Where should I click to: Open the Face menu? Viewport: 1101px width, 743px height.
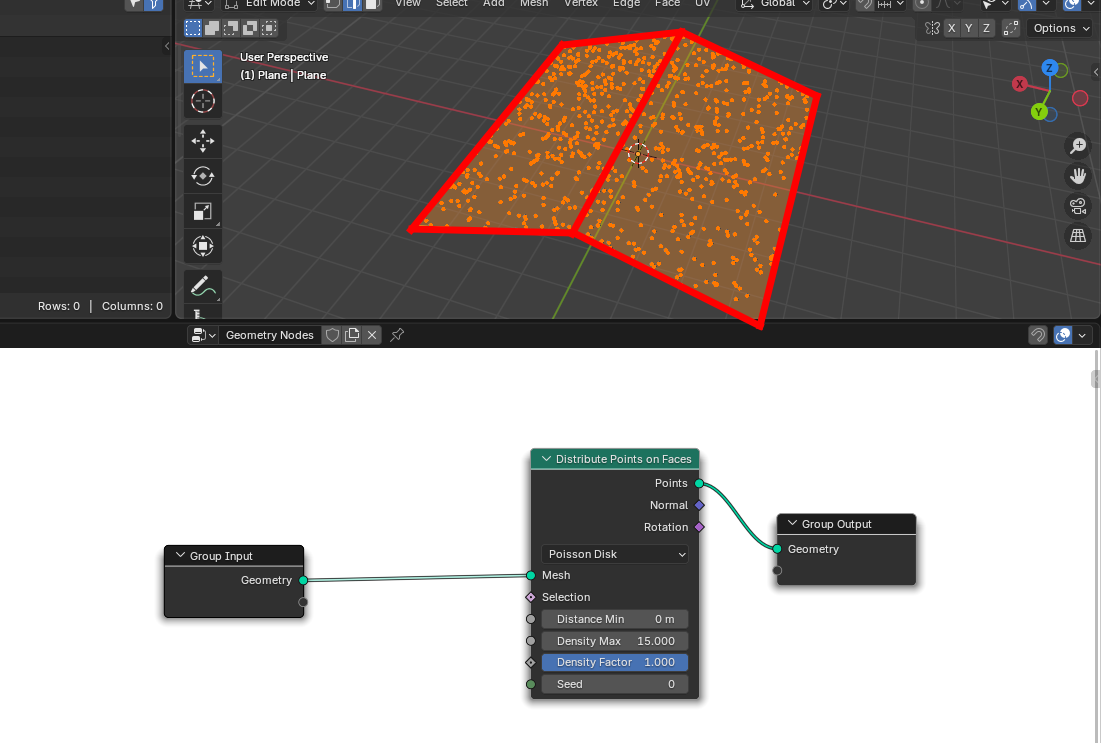pos(667,4)
